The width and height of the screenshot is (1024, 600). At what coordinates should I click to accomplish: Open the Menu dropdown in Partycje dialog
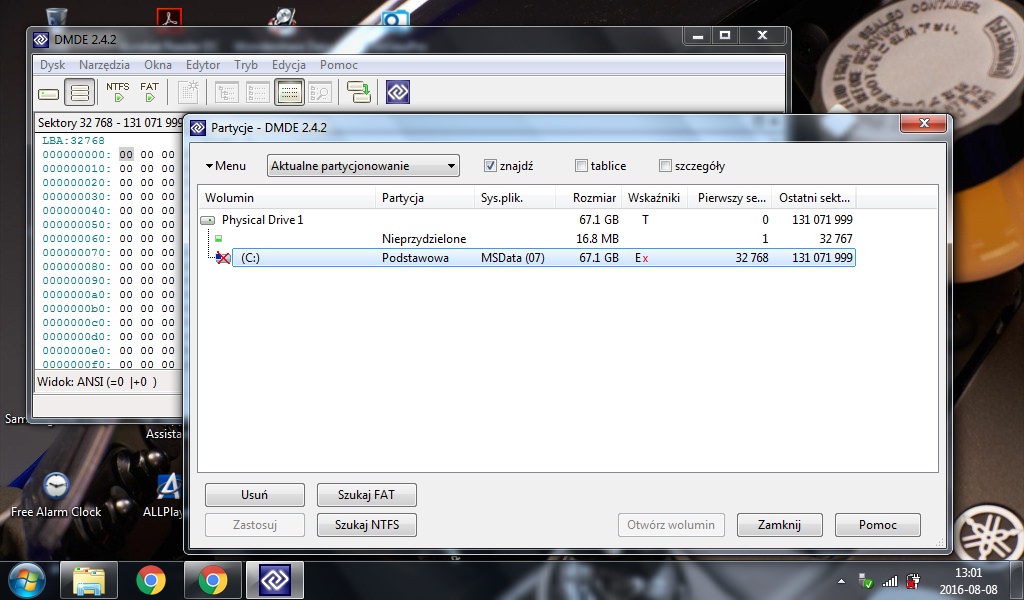click(226, 166)
